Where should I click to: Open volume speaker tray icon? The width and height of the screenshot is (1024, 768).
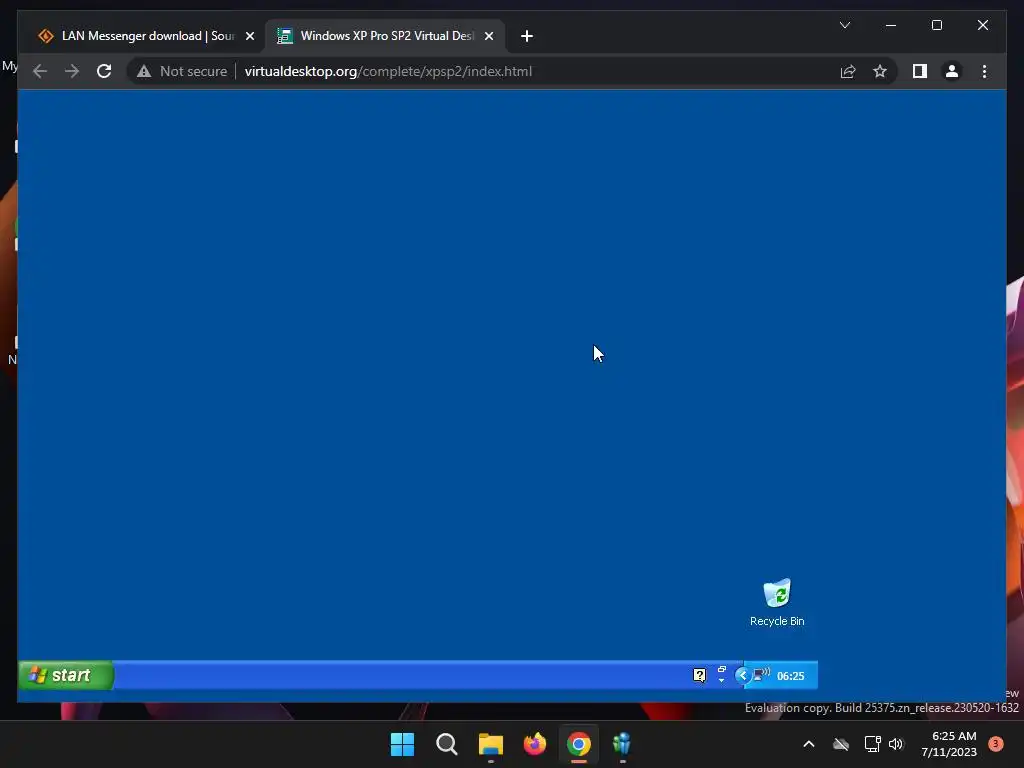896,744
